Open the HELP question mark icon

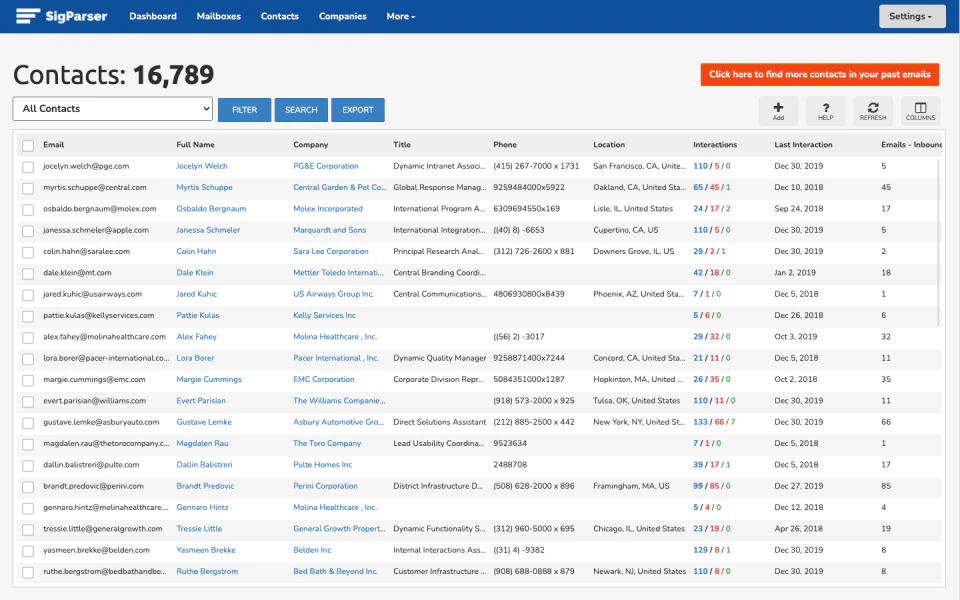tap(825, 110)
